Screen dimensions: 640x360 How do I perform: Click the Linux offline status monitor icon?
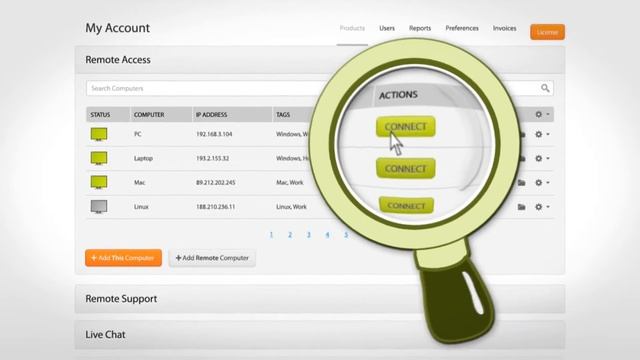click(99, 207)
